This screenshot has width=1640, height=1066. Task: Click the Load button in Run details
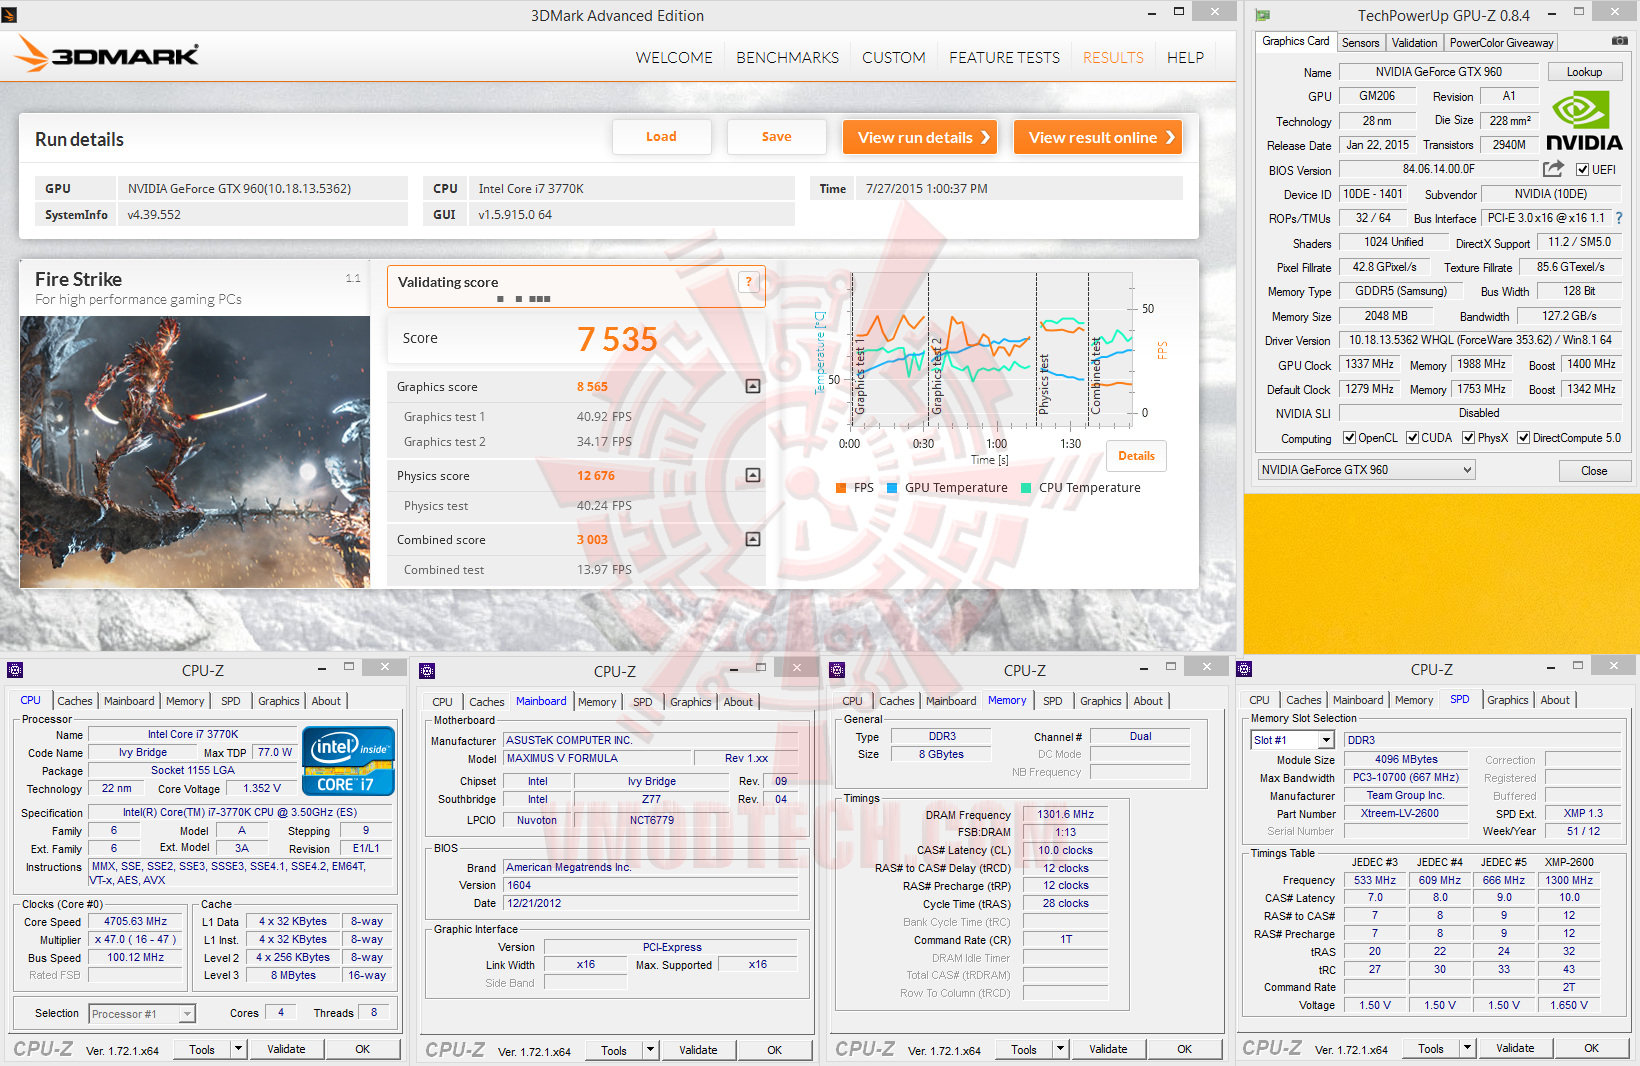661,137
